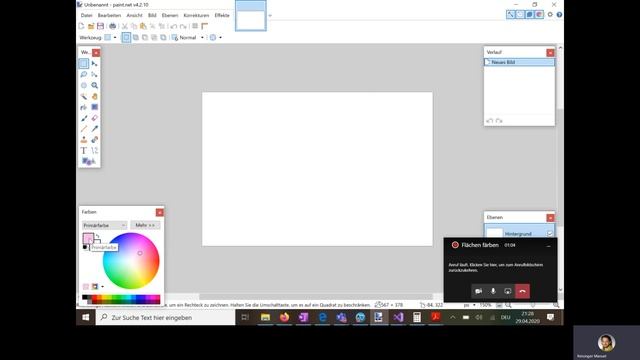Image resolution: width=640 pixels, height=360 pixels.
Task: Select the Clone Stamp tool
Action: coord(84,140)
